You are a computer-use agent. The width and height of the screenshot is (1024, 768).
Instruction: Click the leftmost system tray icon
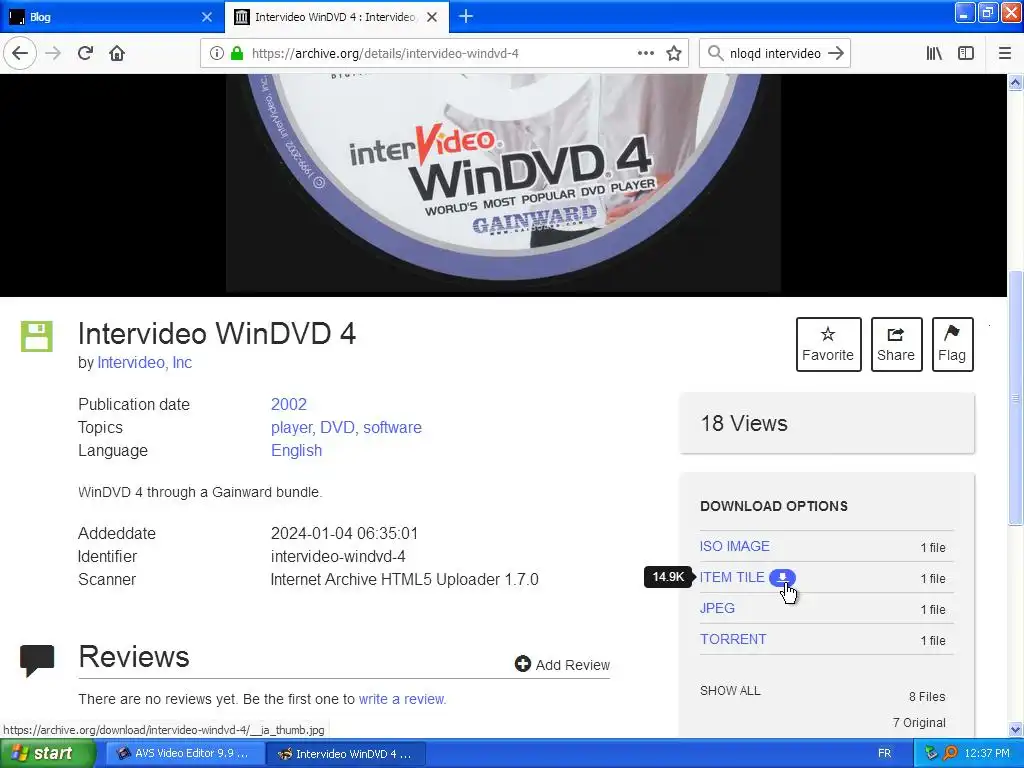tap(931, 753)
